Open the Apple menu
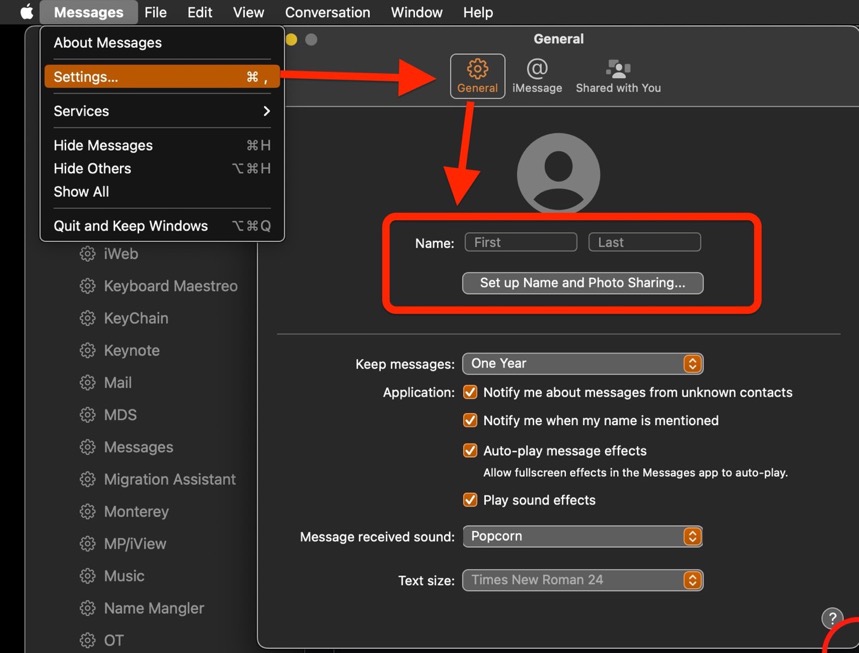 coord(27,12)
